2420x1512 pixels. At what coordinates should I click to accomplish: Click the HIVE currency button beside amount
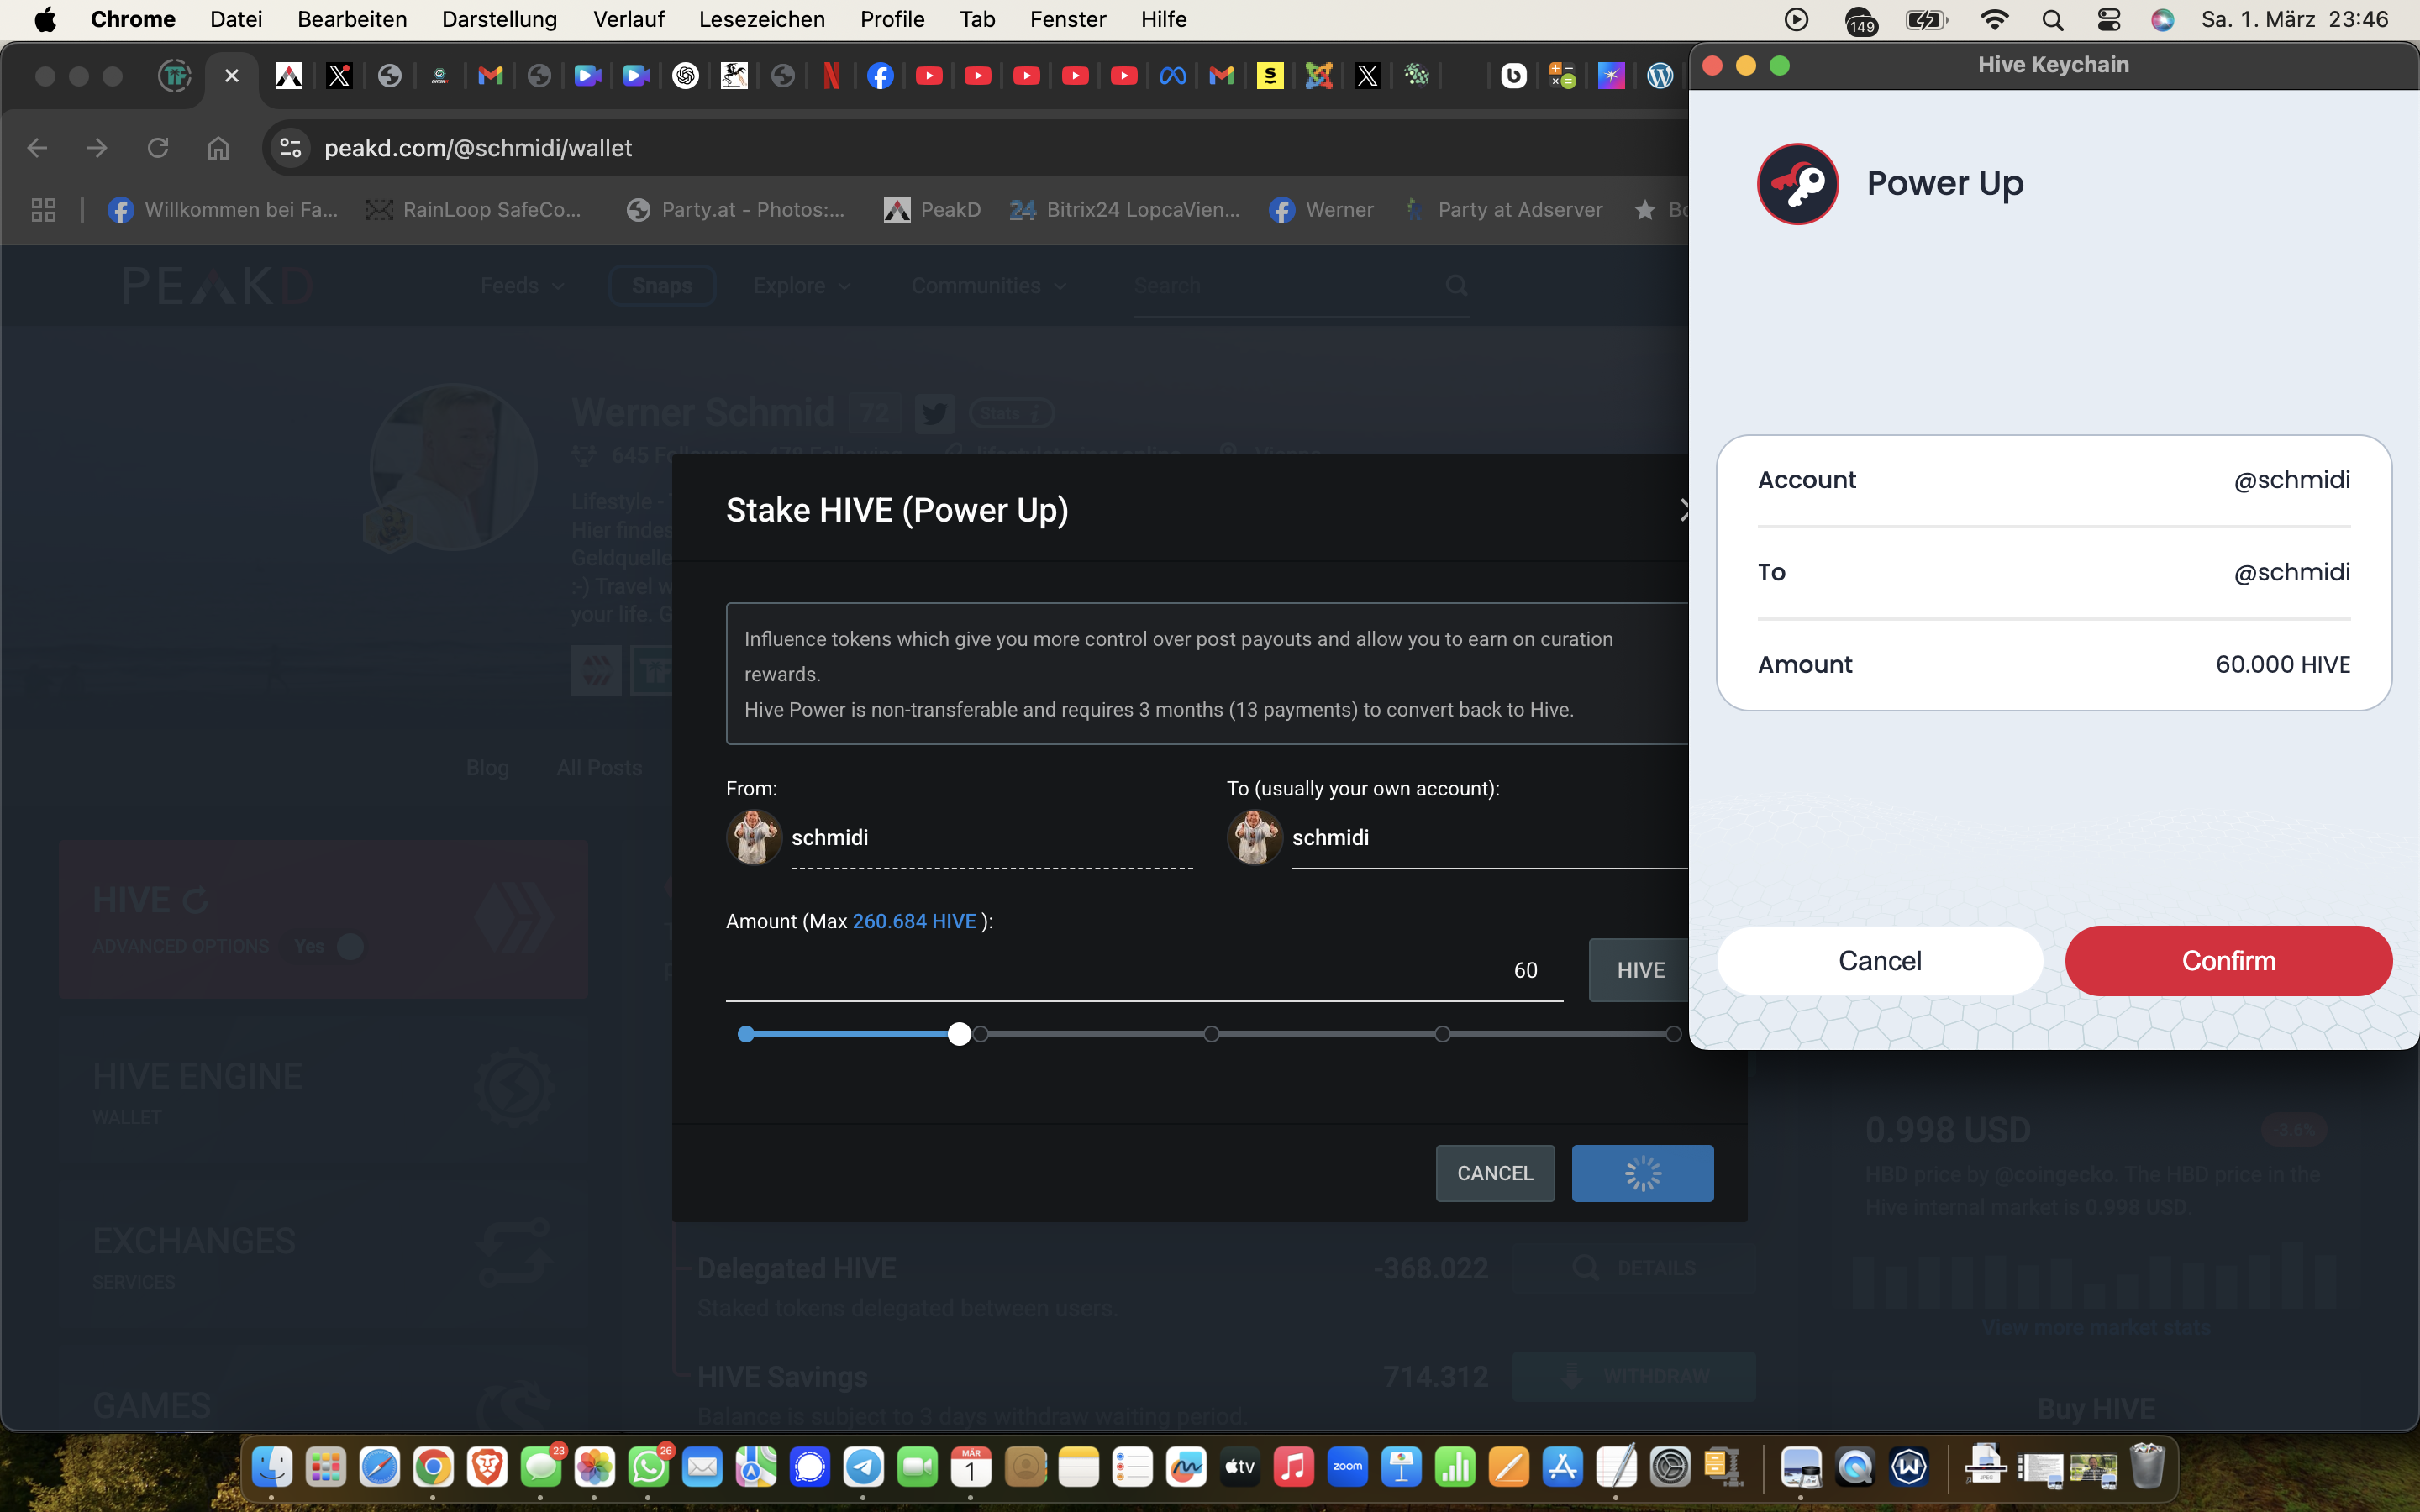coord(1640,970)
